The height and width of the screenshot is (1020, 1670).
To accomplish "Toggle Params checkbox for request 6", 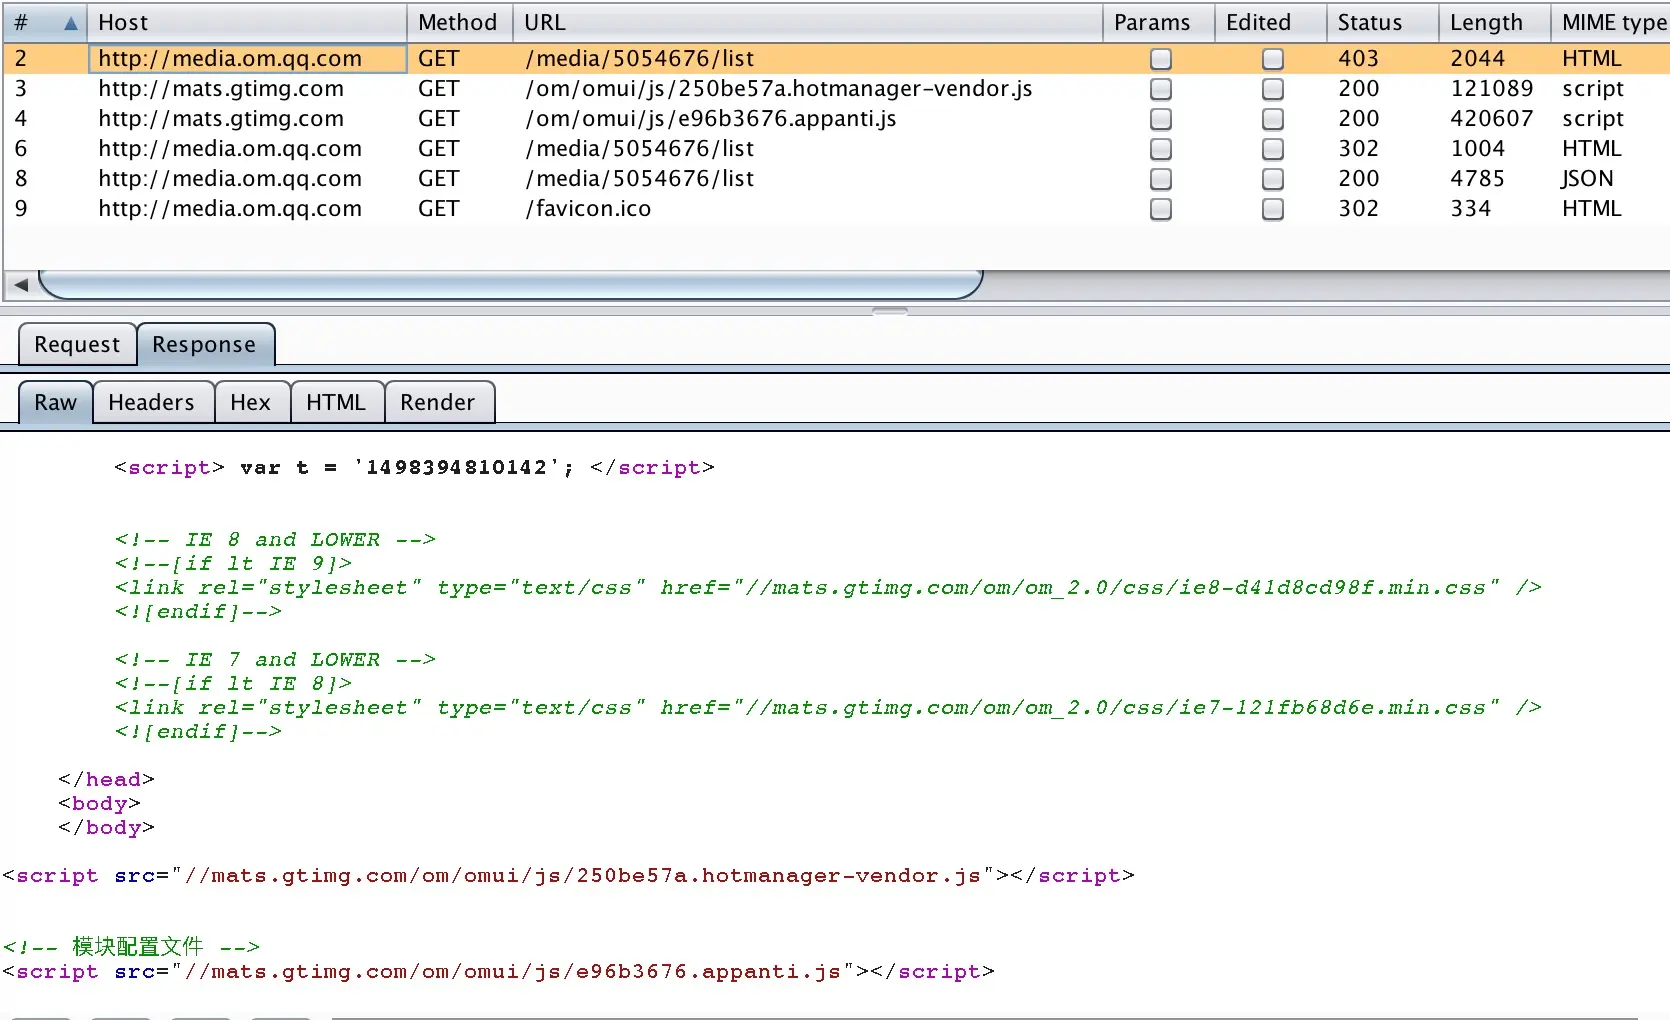I will click(x=1160, y=149).
